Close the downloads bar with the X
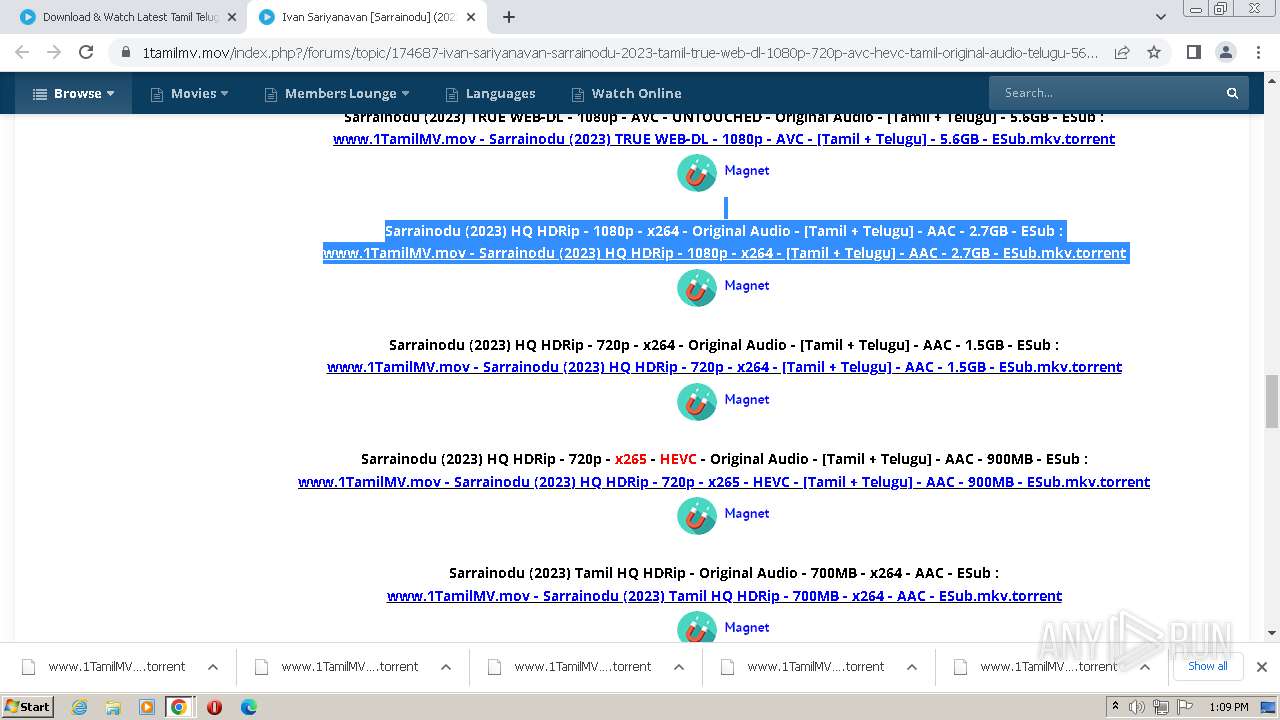The height and width of the screenshot is (720, 1280). click(1261, 666)
